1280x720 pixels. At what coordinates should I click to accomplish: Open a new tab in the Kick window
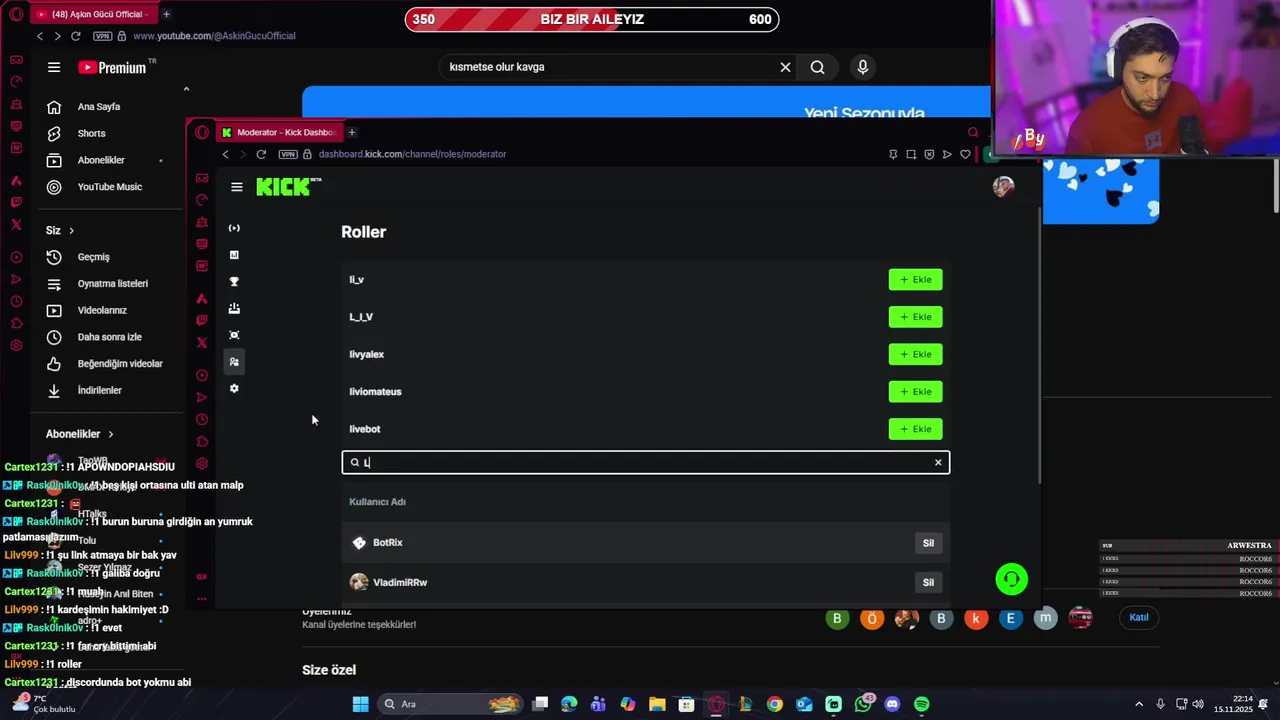click(351, 132)
